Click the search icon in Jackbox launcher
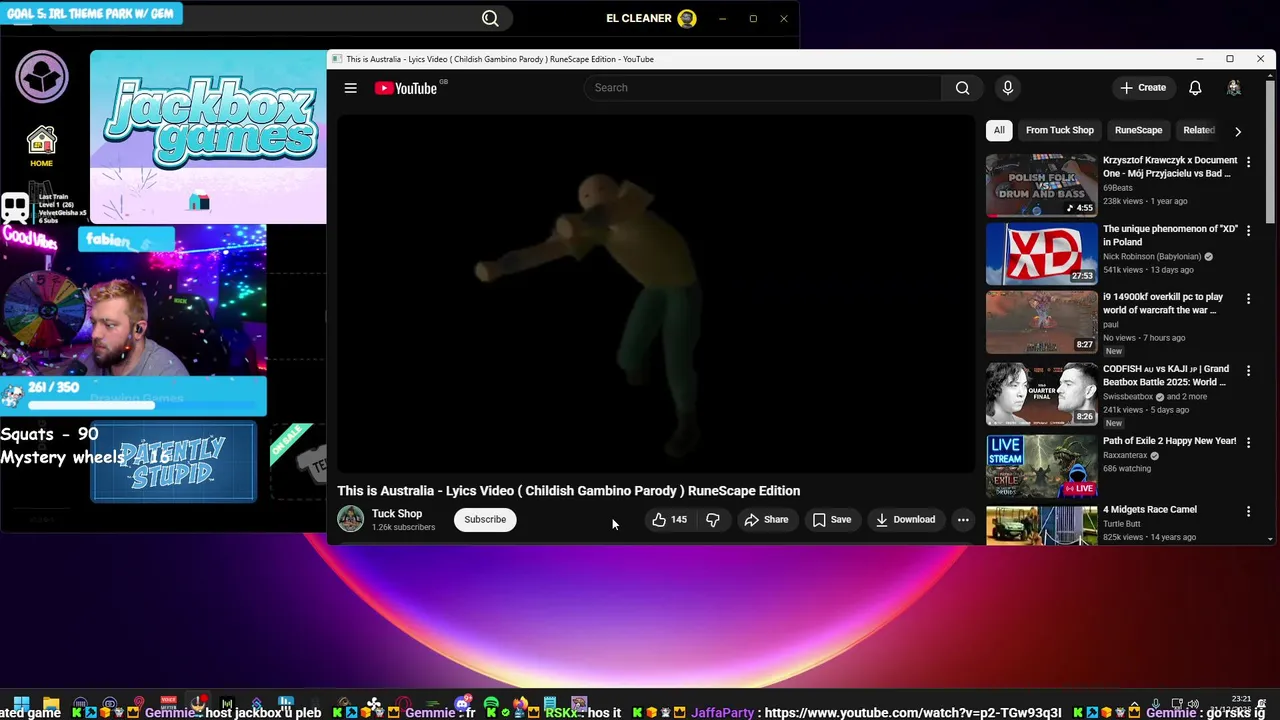This screenshot has height=720, width=1280. click(x=490, y=18)
